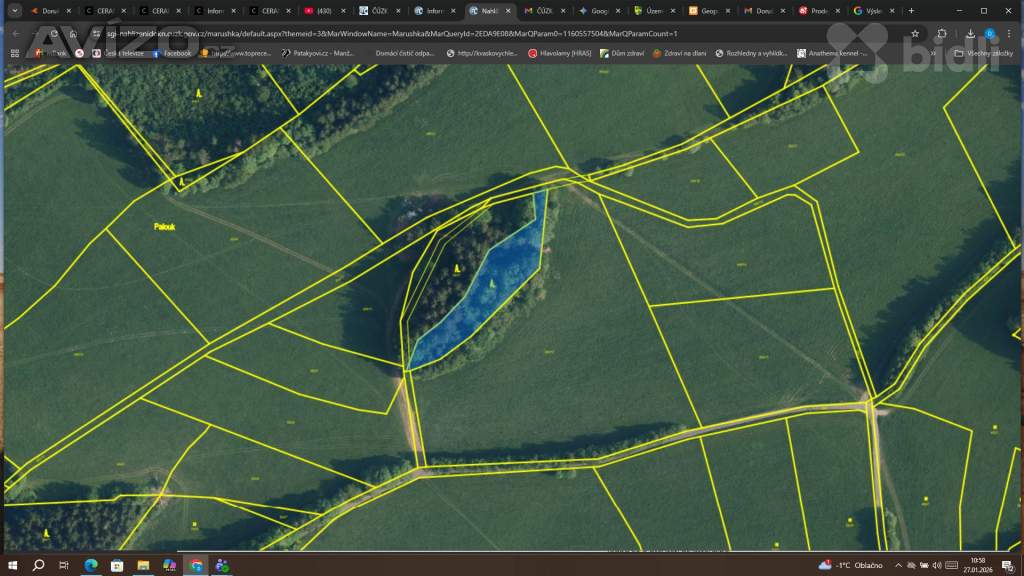Switch to the Google Výsledky tab
This screenshot has width=1024, height=576.
pyautogui.click(x=870, y=11)
